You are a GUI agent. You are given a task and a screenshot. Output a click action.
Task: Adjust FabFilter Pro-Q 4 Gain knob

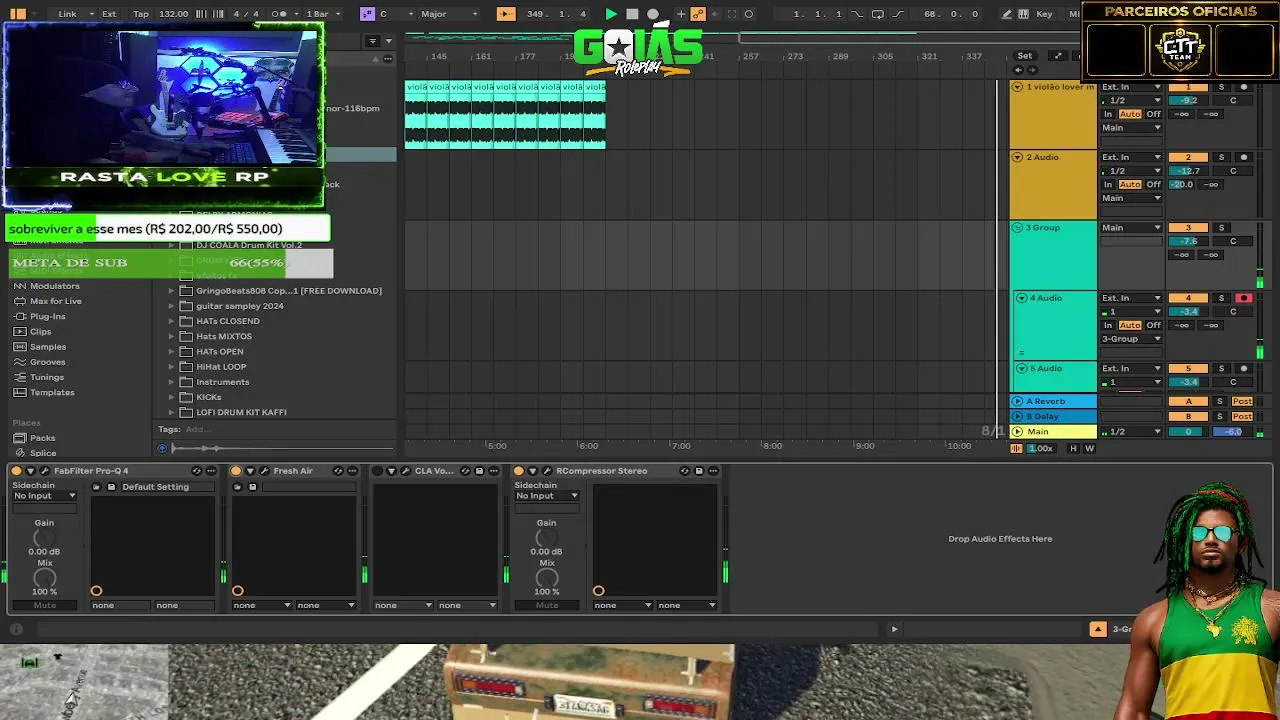pyautogui.click(x=44, y=538)
